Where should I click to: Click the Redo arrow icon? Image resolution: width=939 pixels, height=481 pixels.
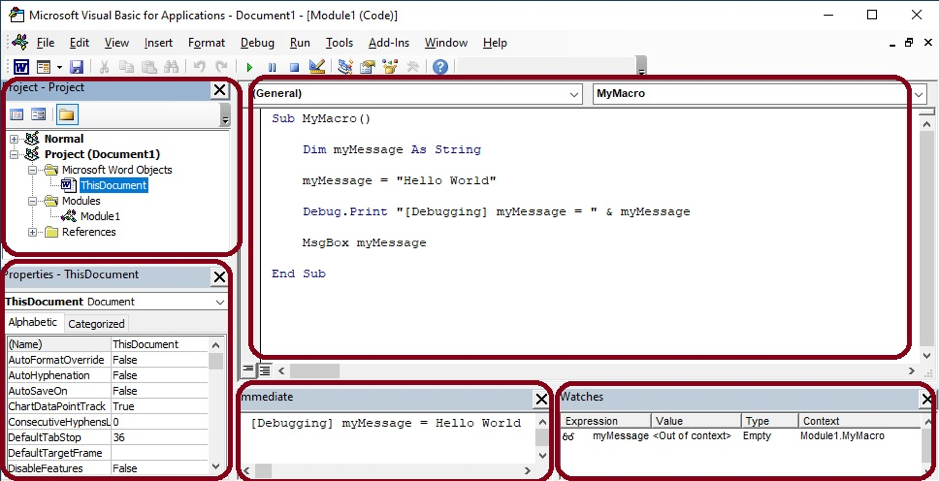pos(222,66)
